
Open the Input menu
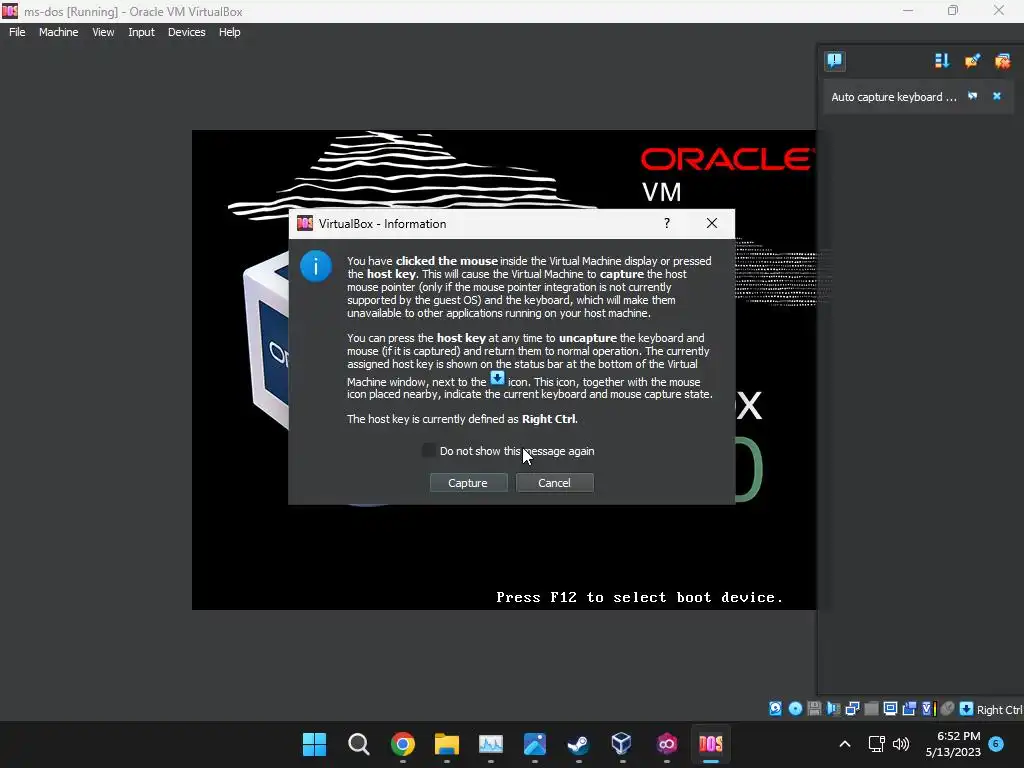(x=141, y=32)
